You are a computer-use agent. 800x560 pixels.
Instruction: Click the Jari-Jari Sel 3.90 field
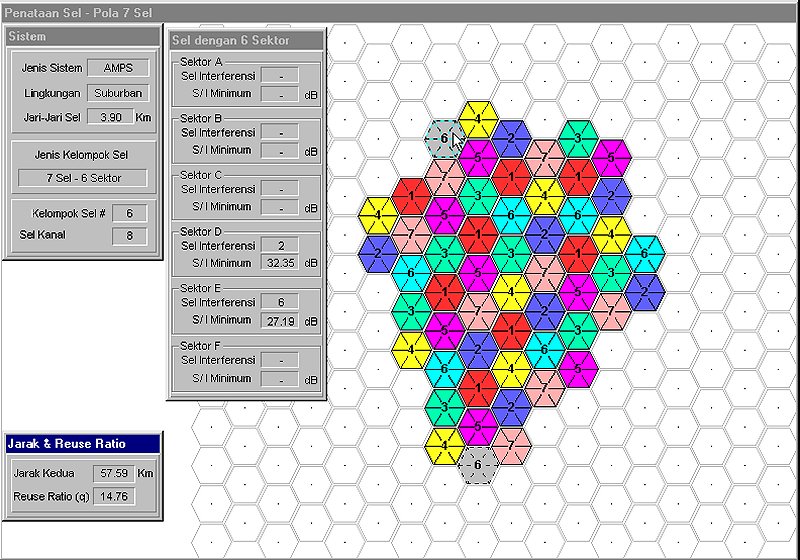(x=117, y=117)
